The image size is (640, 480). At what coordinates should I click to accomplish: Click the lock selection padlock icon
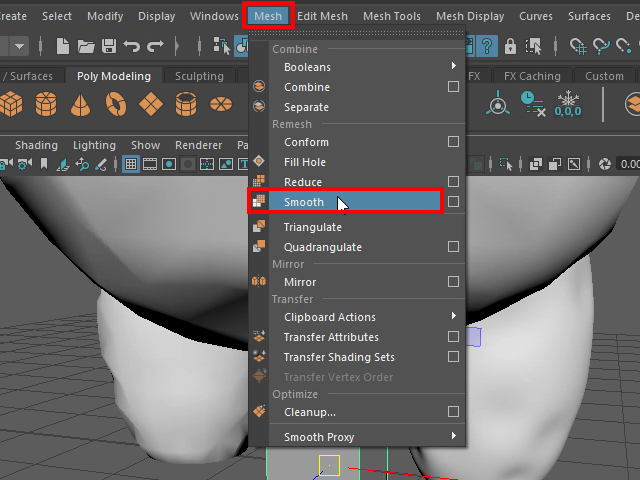510,46
